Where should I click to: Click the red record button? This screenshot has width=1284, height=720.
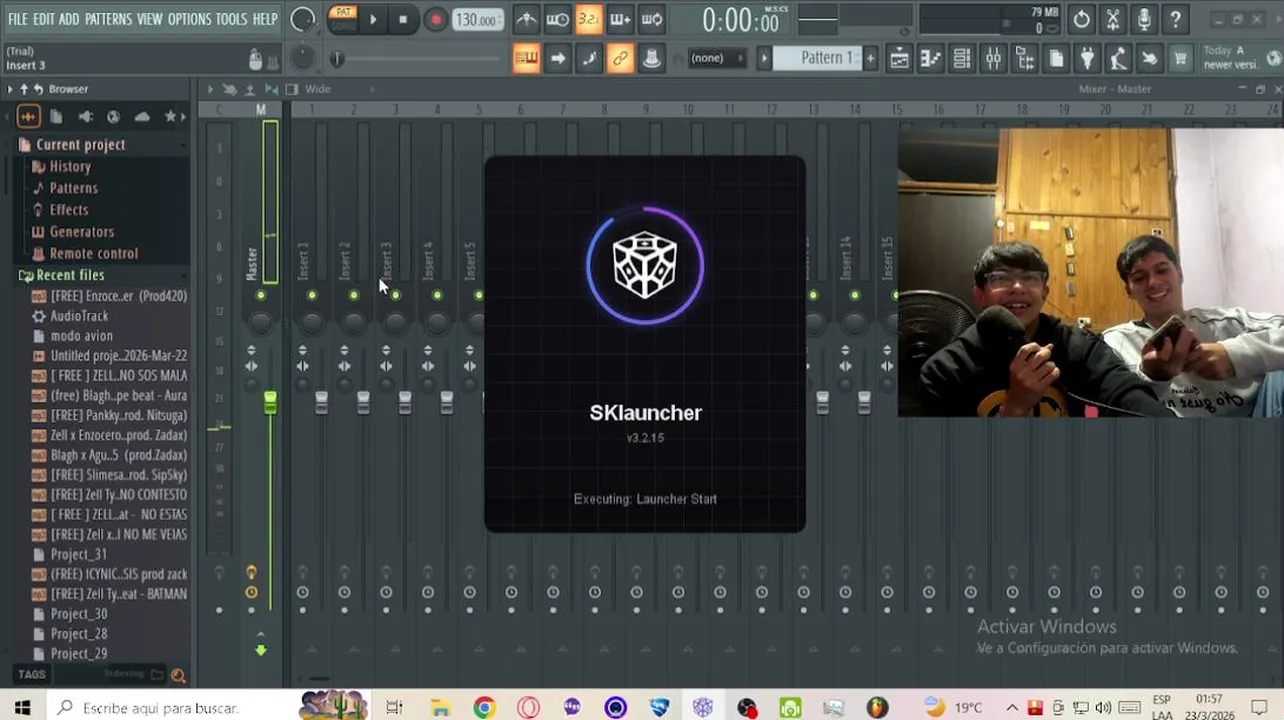pos(435,19)
